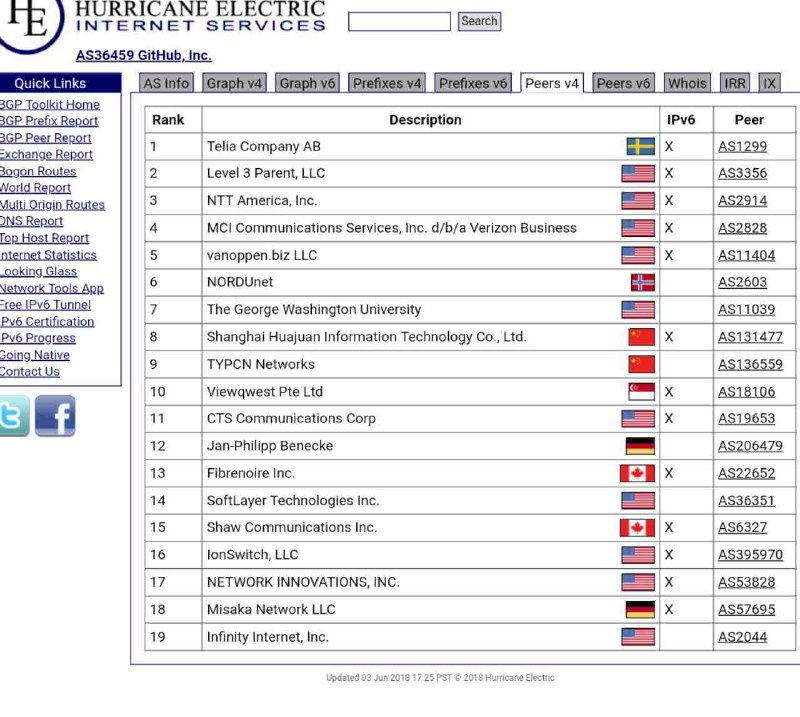The height and width of the screenshot is (717, 800).
Task: Click US flag in IonSwitch row
Action: click(x=638, y=555)
